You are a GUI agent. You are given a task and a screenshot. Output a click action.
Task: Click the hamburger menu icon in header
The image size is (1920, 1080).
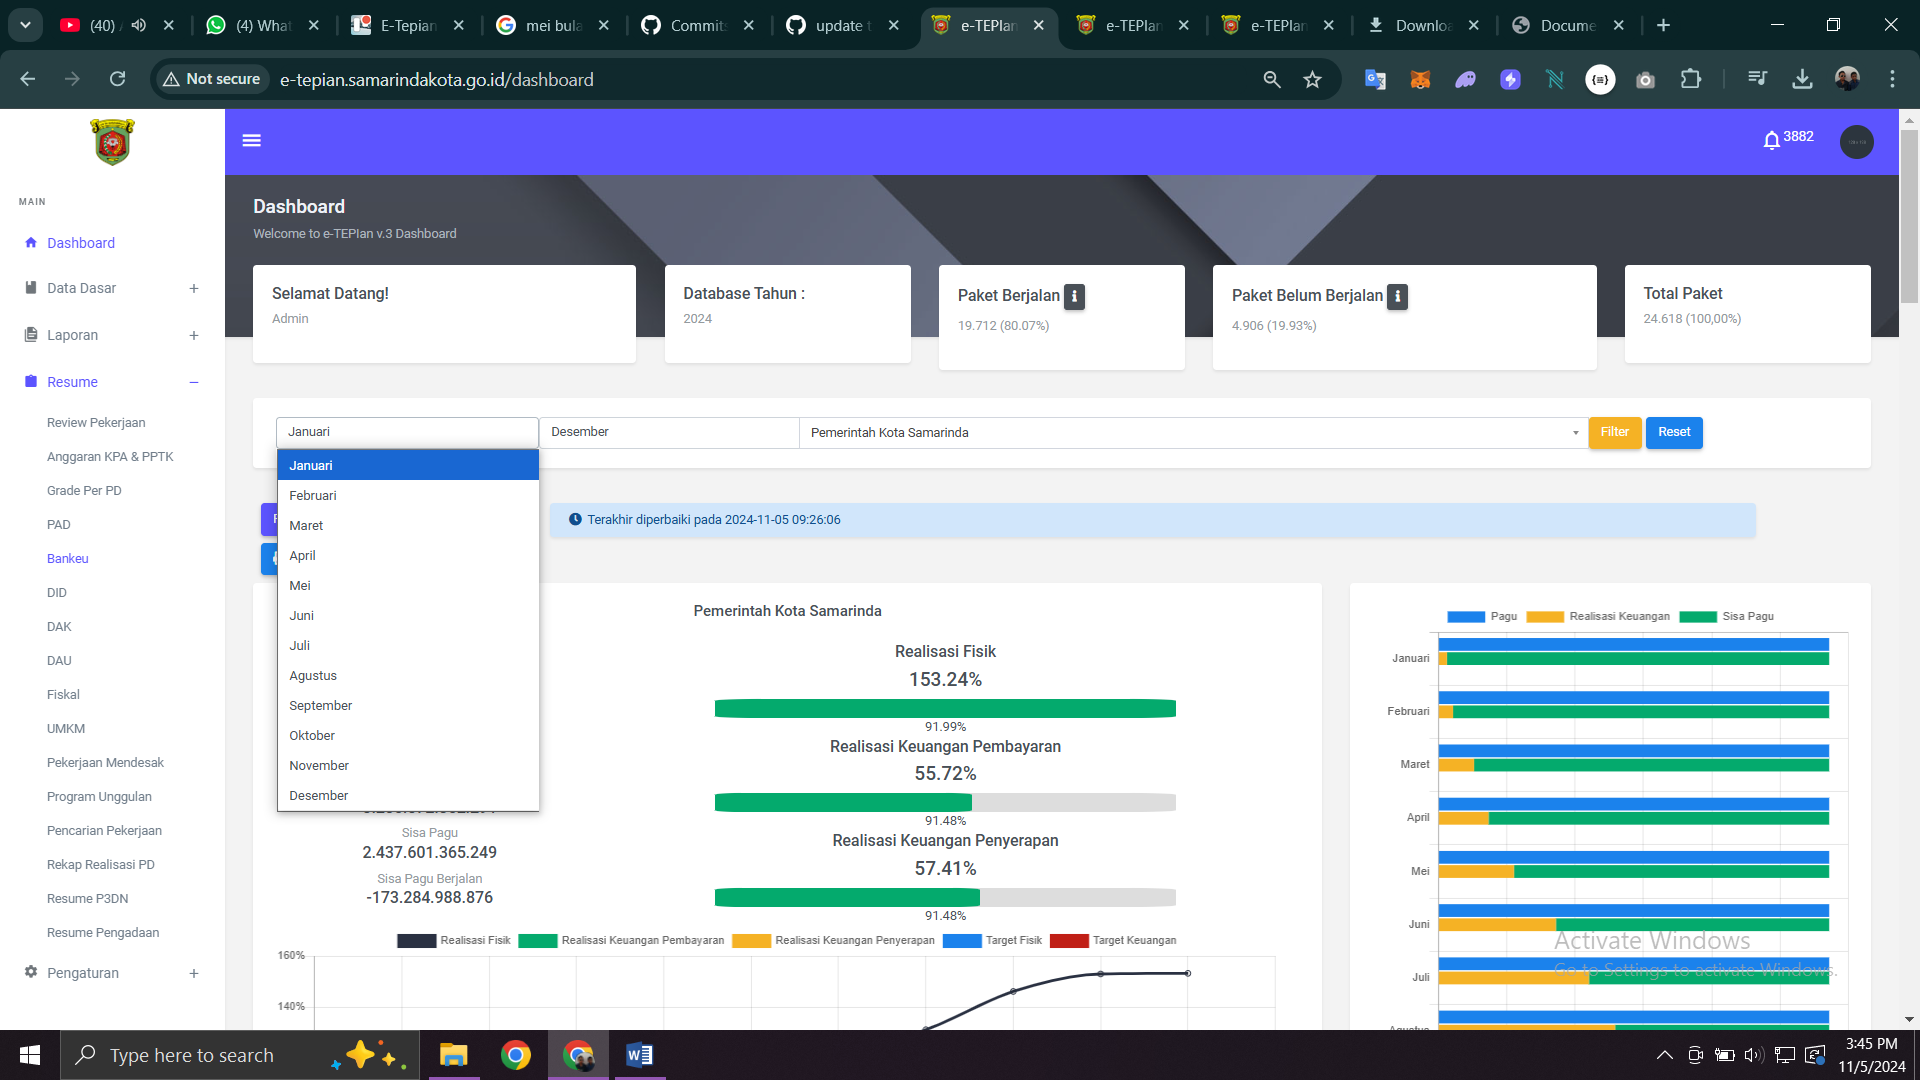pyautogui.click(x=252, y=141)
